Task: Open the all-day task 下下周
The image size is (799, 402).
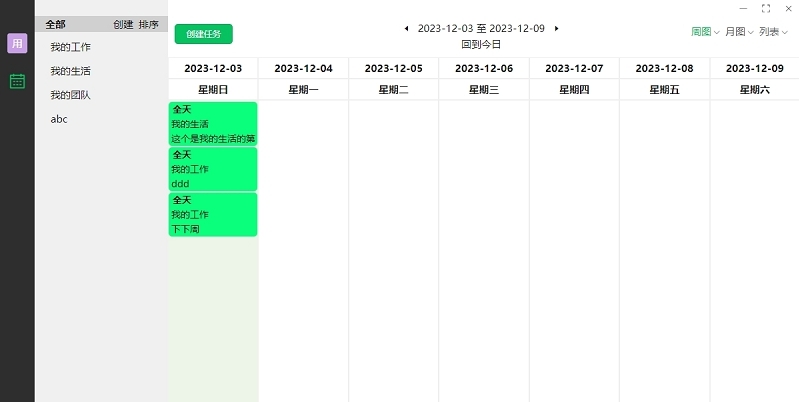Action: click(213, 215)
